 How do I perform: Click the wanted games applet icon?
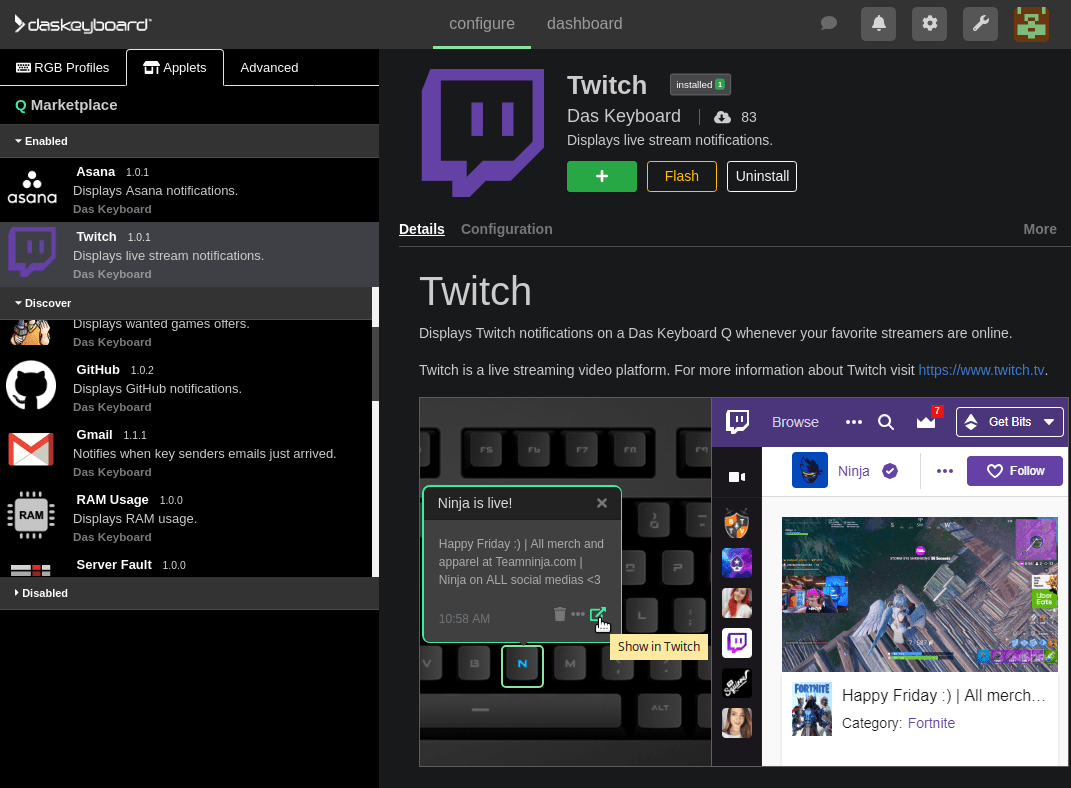[x=31, y=333]
